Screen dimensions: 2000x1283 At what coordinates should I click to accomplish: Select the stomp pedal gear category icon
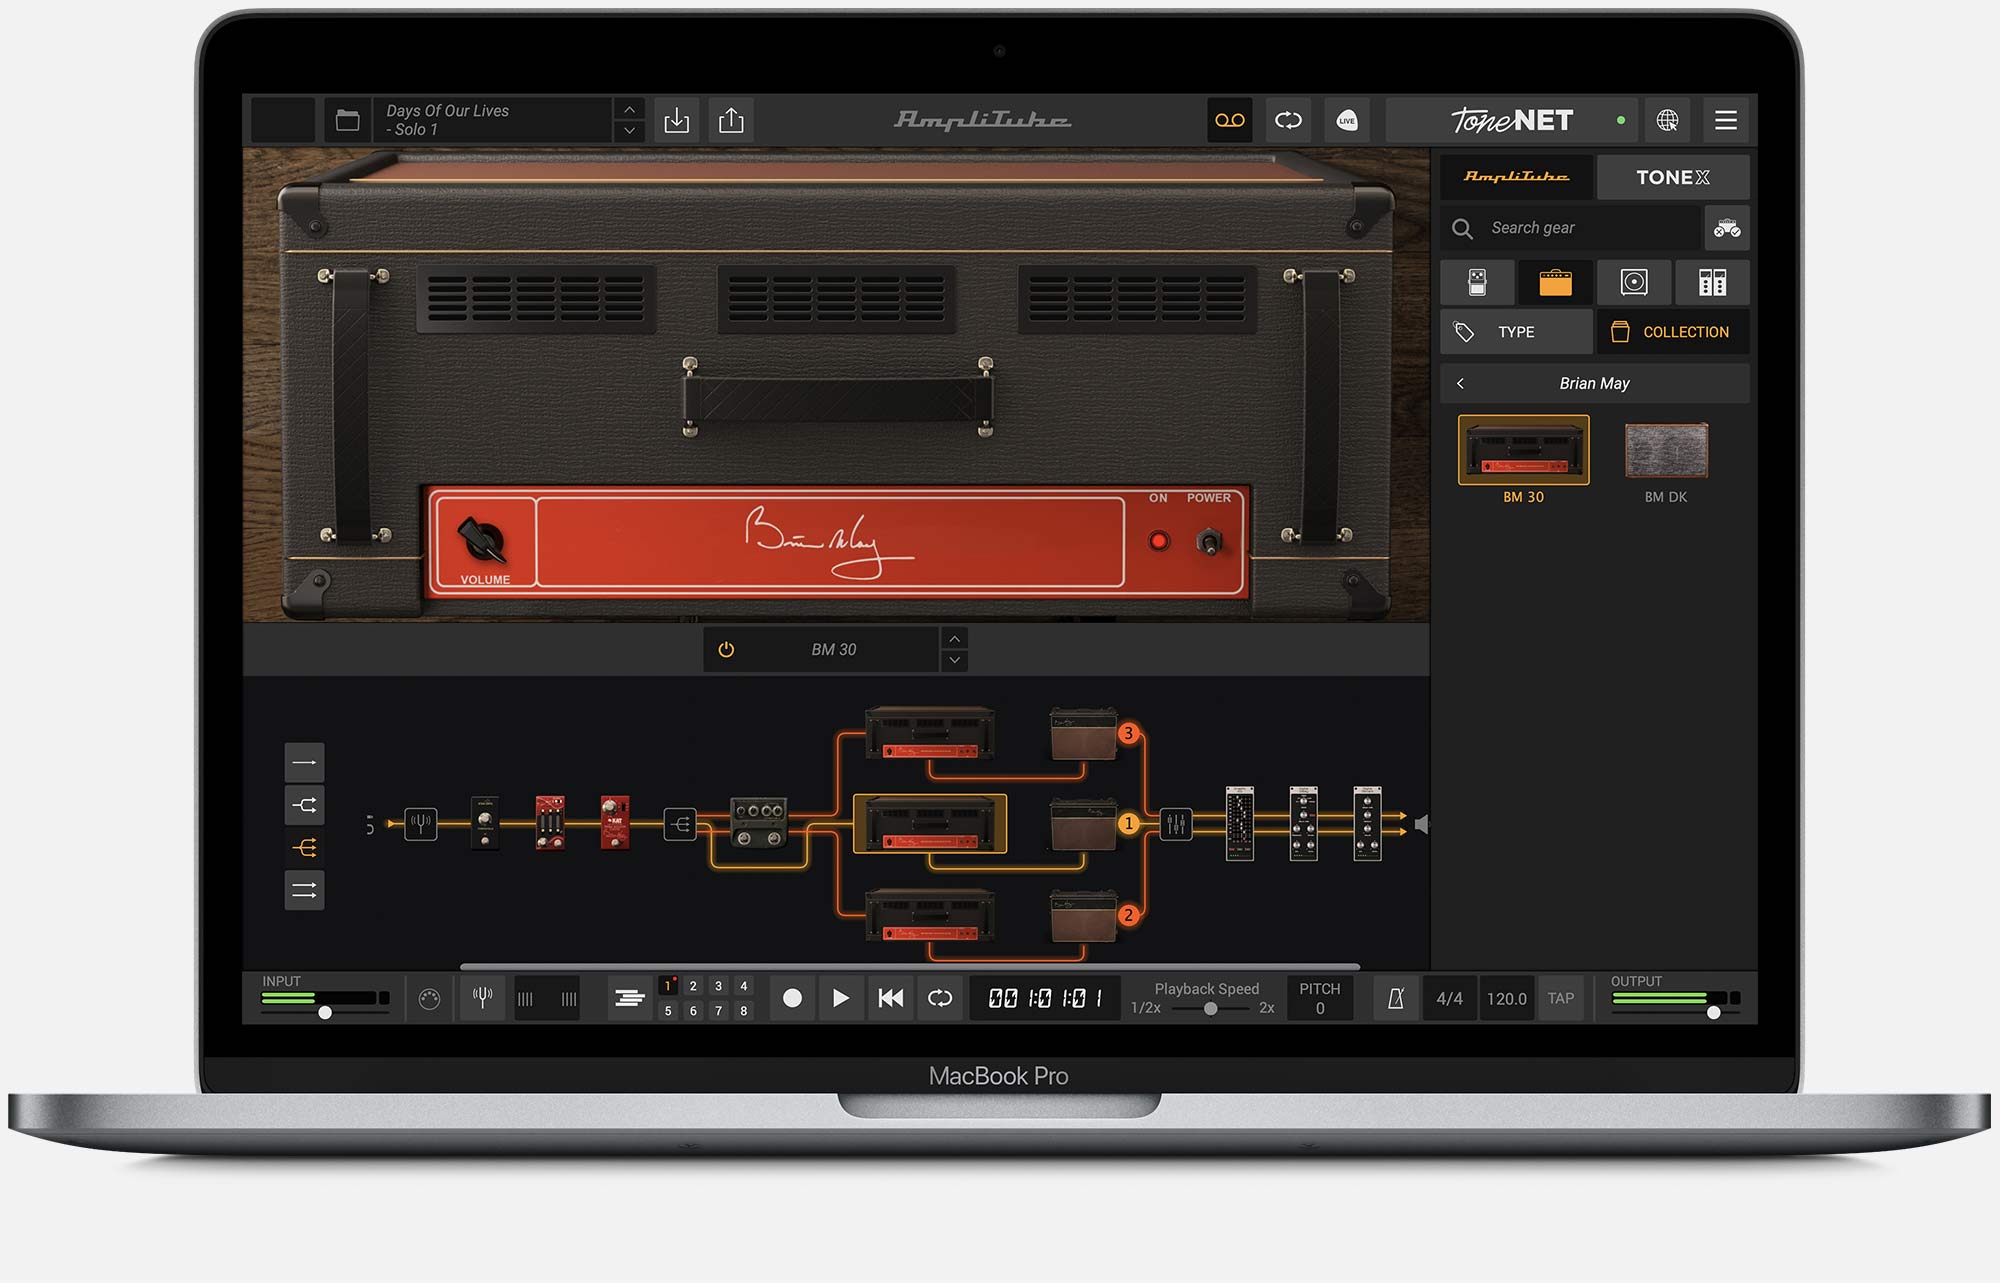1477,283
